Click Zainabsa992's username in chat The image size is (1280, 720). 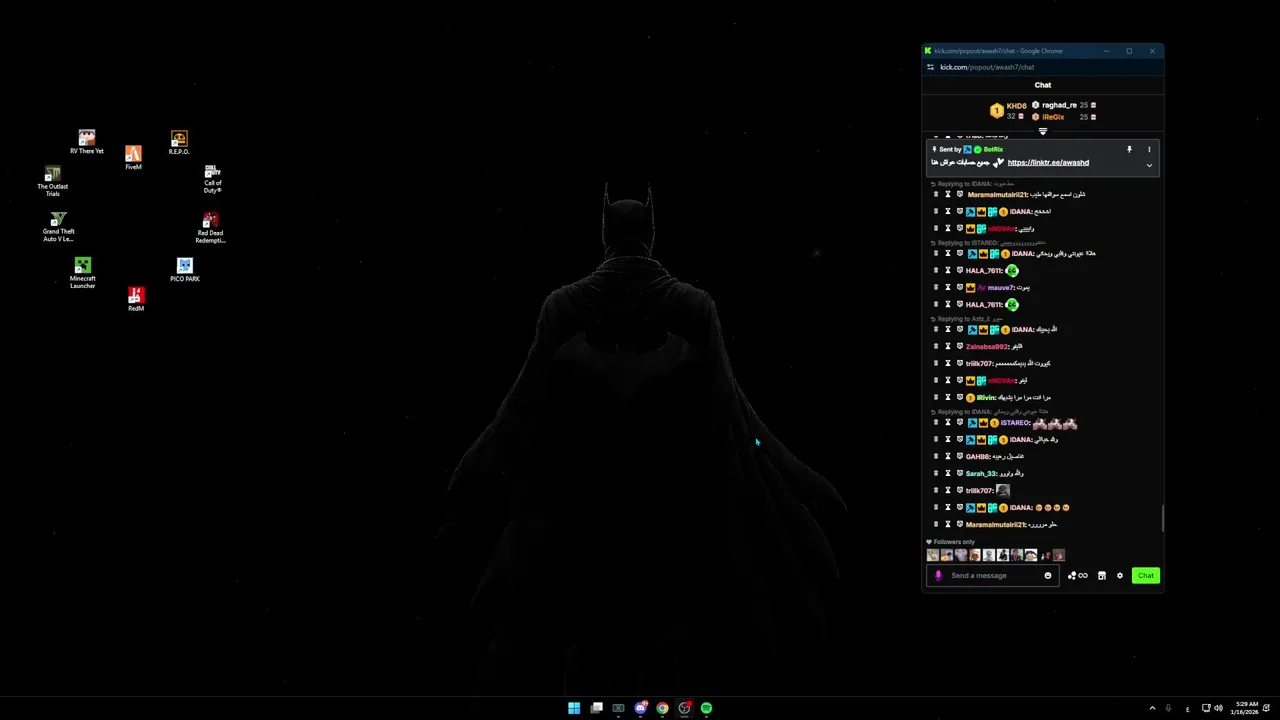coord(987,347)
